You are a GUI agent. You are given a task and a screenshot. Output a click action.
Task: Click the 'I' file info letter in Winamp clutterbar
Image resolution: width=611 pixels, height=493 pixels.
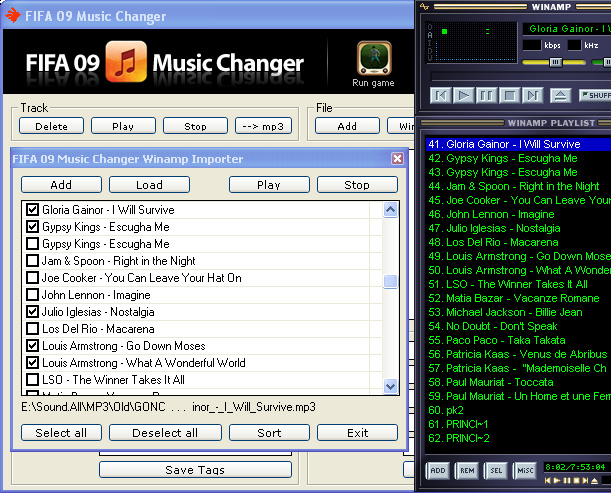(x=430, y=43)
